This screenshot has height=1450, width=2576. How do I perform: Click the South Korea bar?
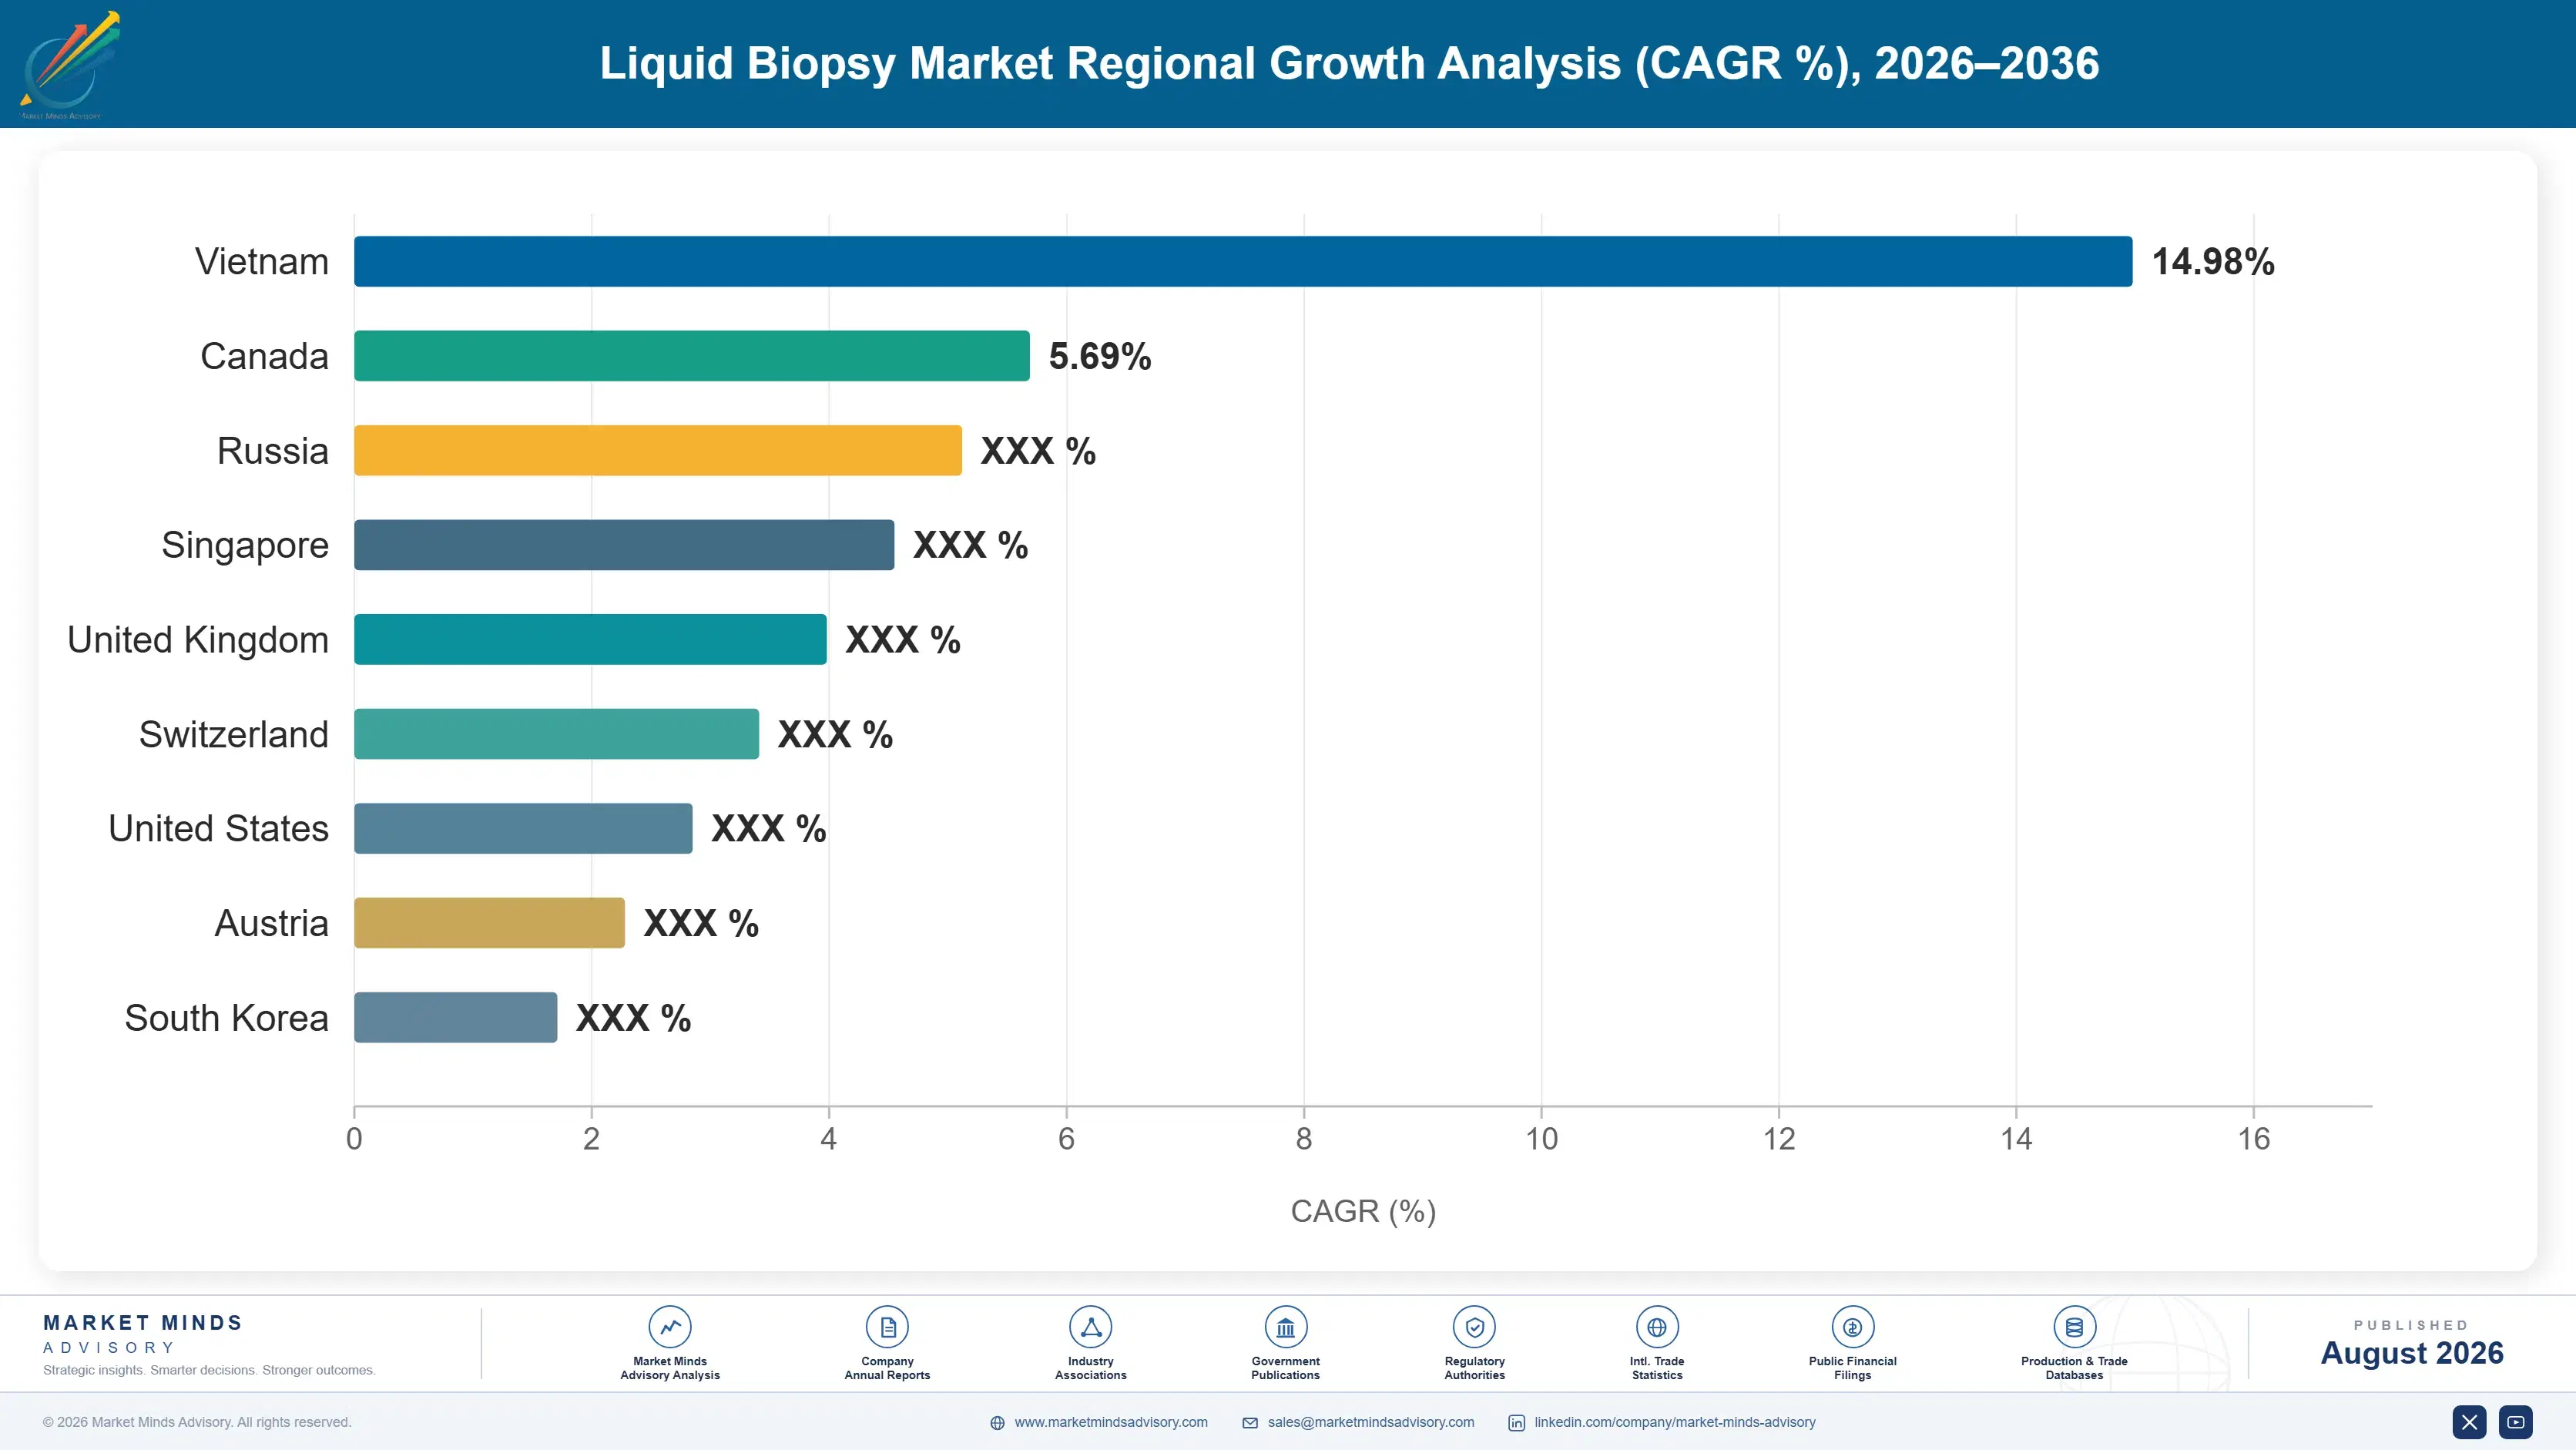(x=455, y=1017)
